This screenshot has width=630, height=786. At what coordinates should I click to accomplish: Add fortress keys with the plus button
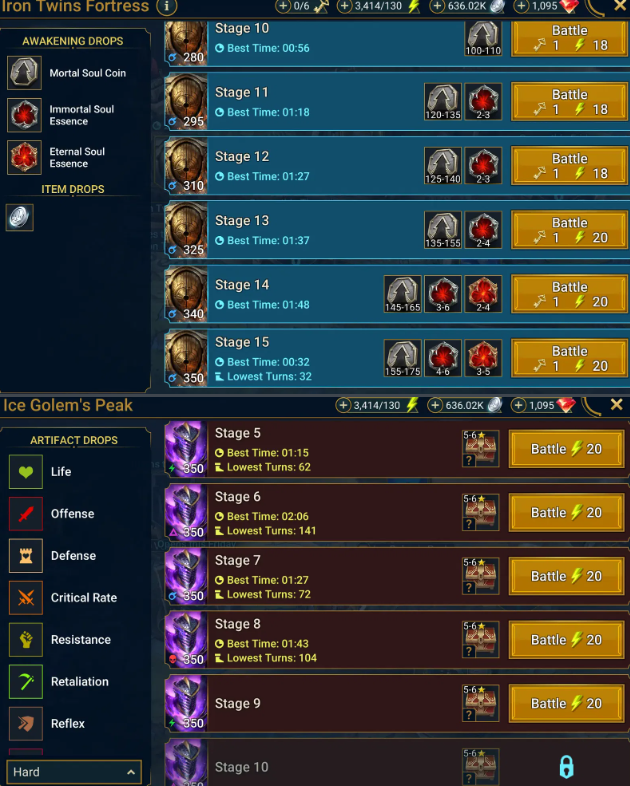coord(283,7)
